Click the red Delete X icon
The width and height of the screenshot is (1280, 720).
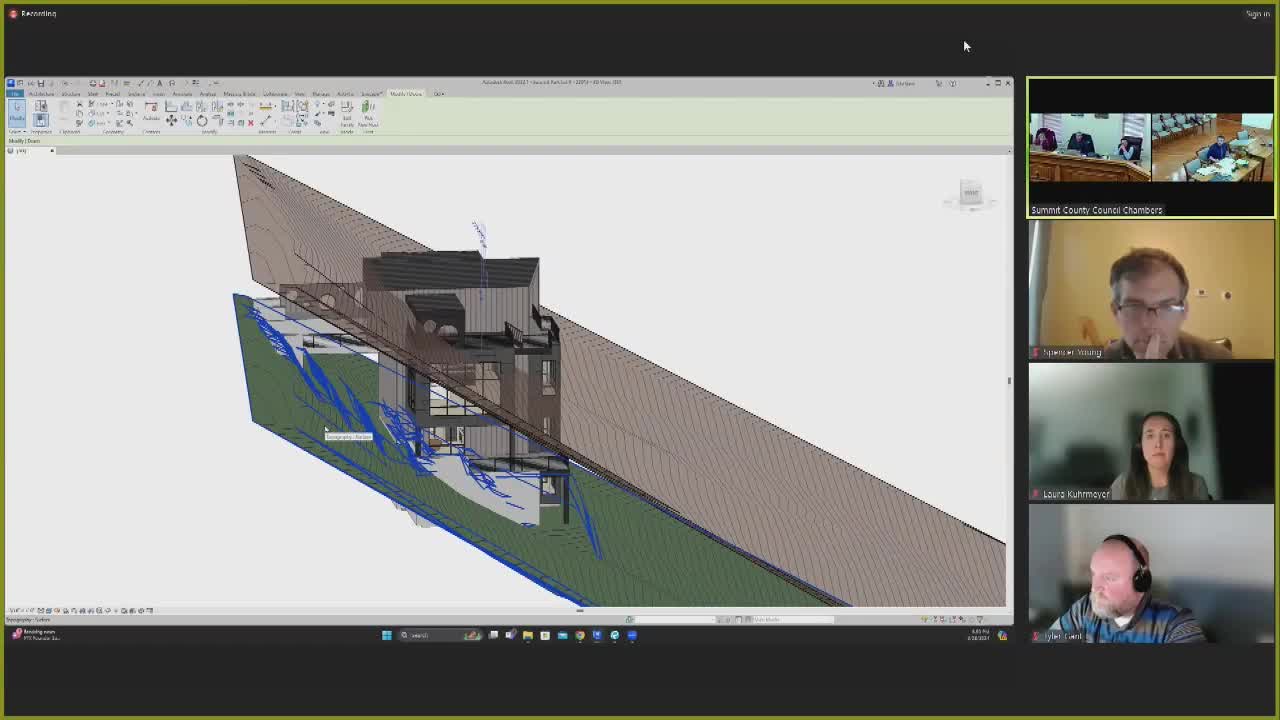(x=250, y=122)
